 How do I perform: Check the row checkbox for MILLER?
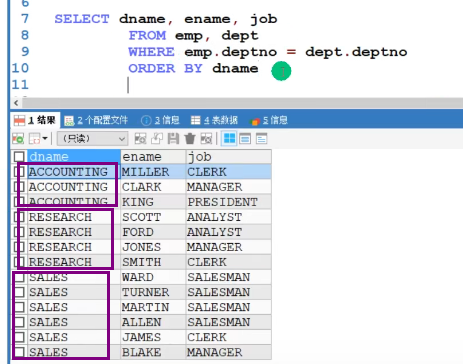click(x=19, y=172)
